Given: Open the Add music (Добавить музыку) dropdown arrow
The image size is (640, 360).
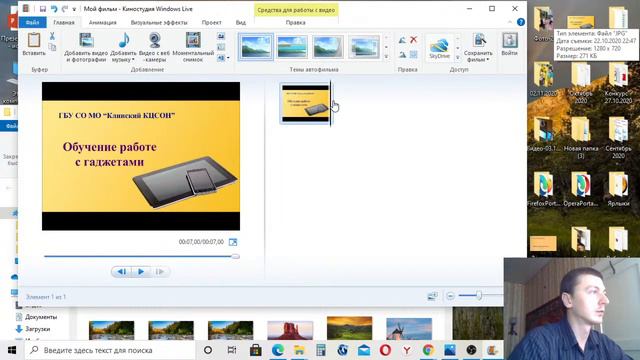Looking at the screenshot, I should coord(133,60).
